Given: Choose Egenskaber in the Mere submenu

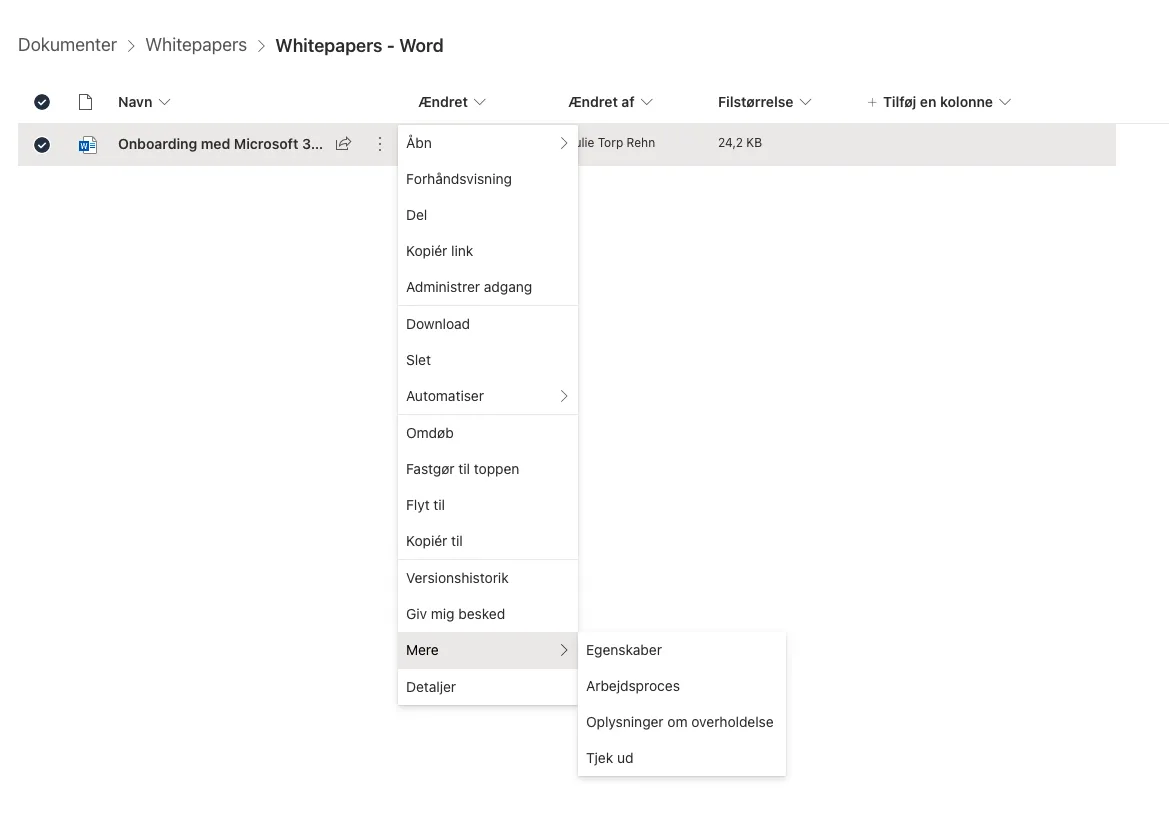Looking at the screenshot, I should click(681, 650).
